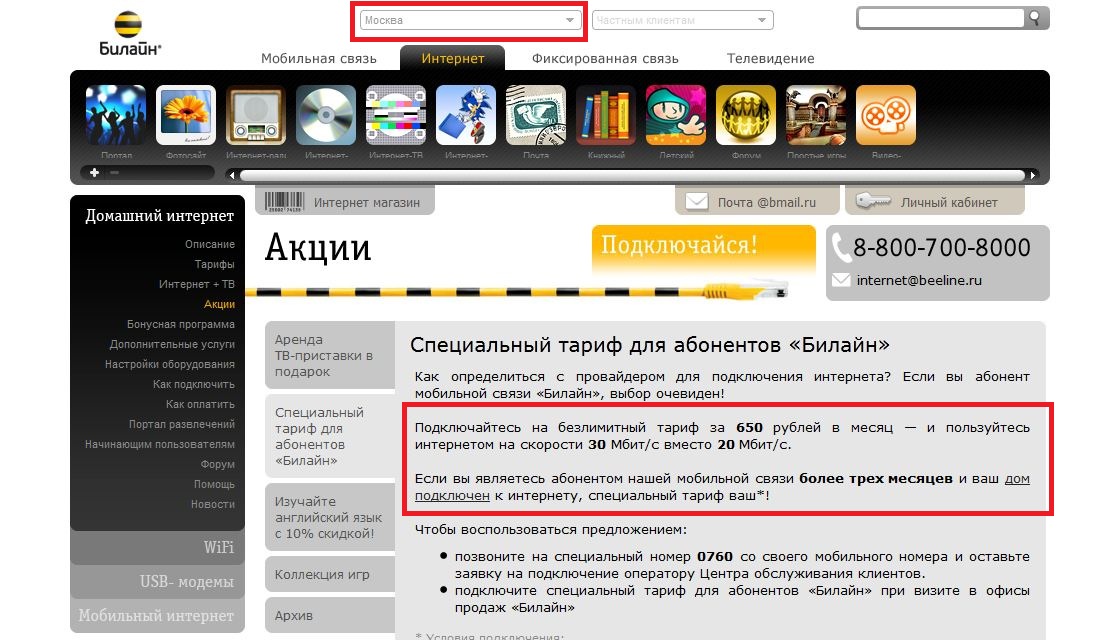Open Как подключить in the sidebar
1095x640 pixels.
[x=193, y=384]
